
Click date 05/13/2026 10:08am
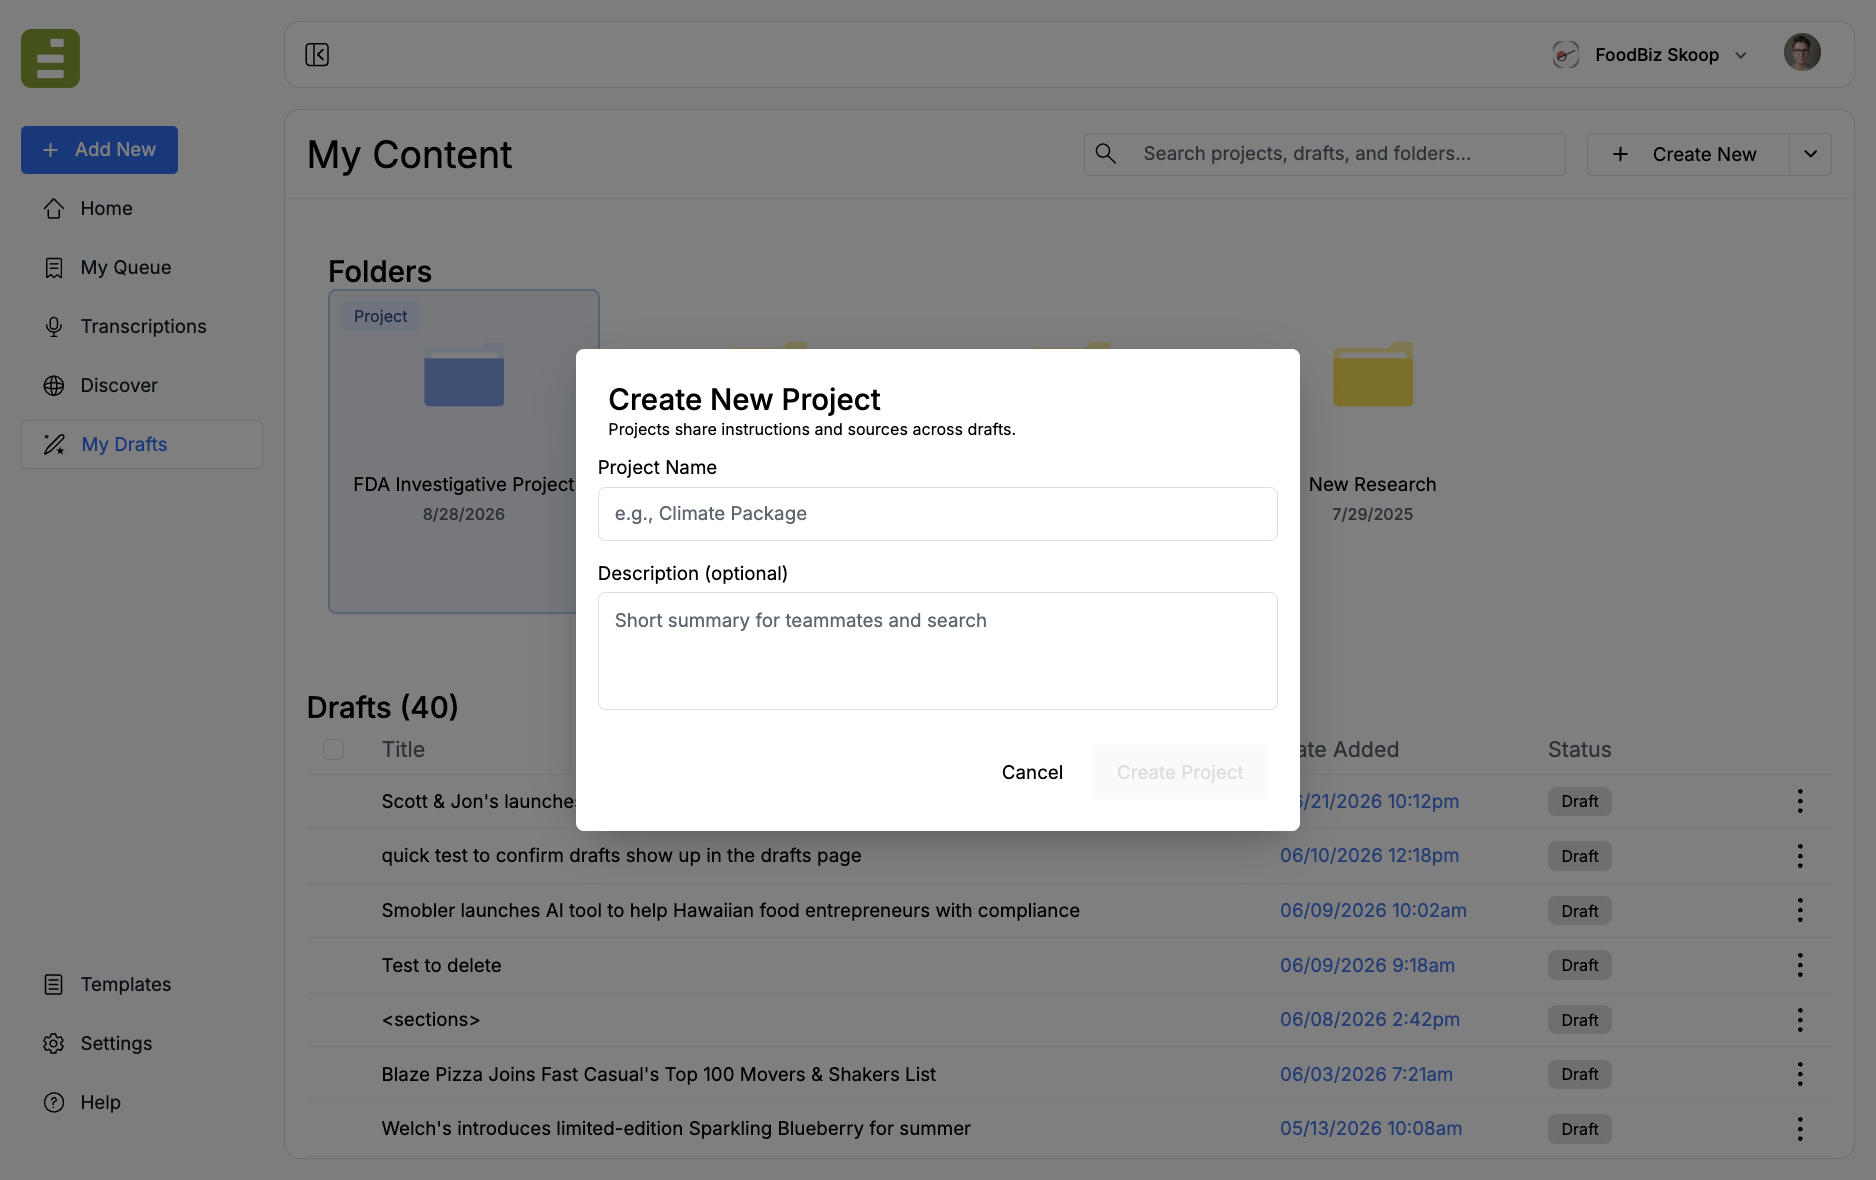[1371, 1129]
